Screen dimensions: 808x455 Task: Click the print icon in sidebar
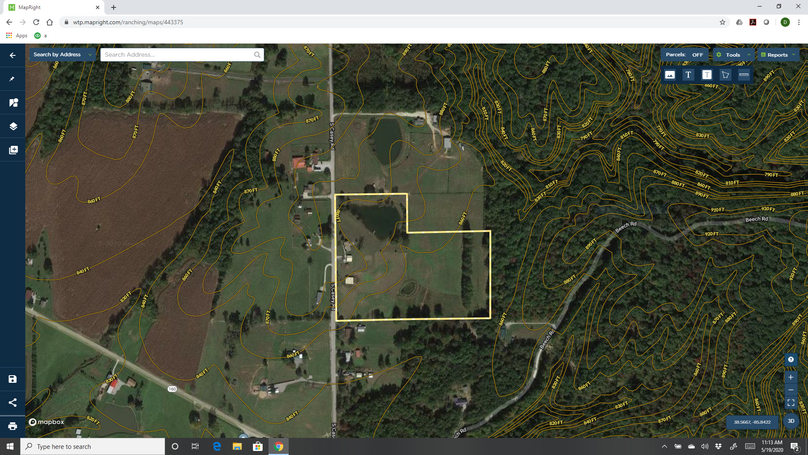(13, 426)
